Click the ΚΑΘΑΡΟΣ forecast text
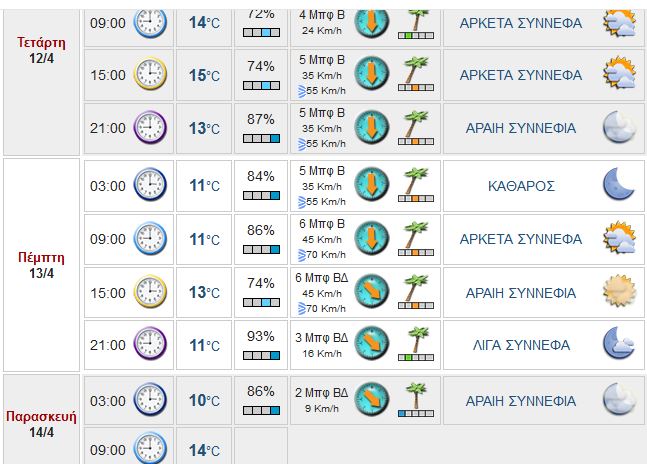Screen dimensions: 647x464 pos(521,186)
